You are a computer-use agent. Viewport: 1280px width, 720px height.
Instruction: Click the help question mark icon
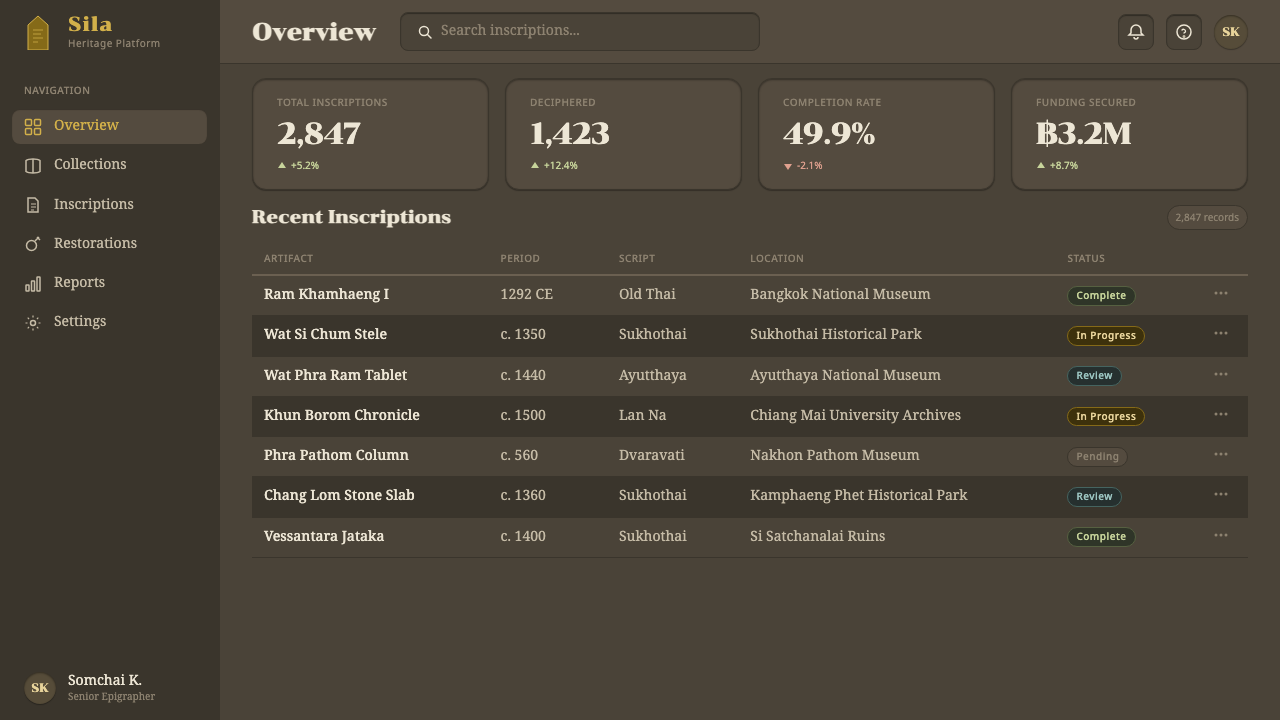click(x=1184, y=32)
